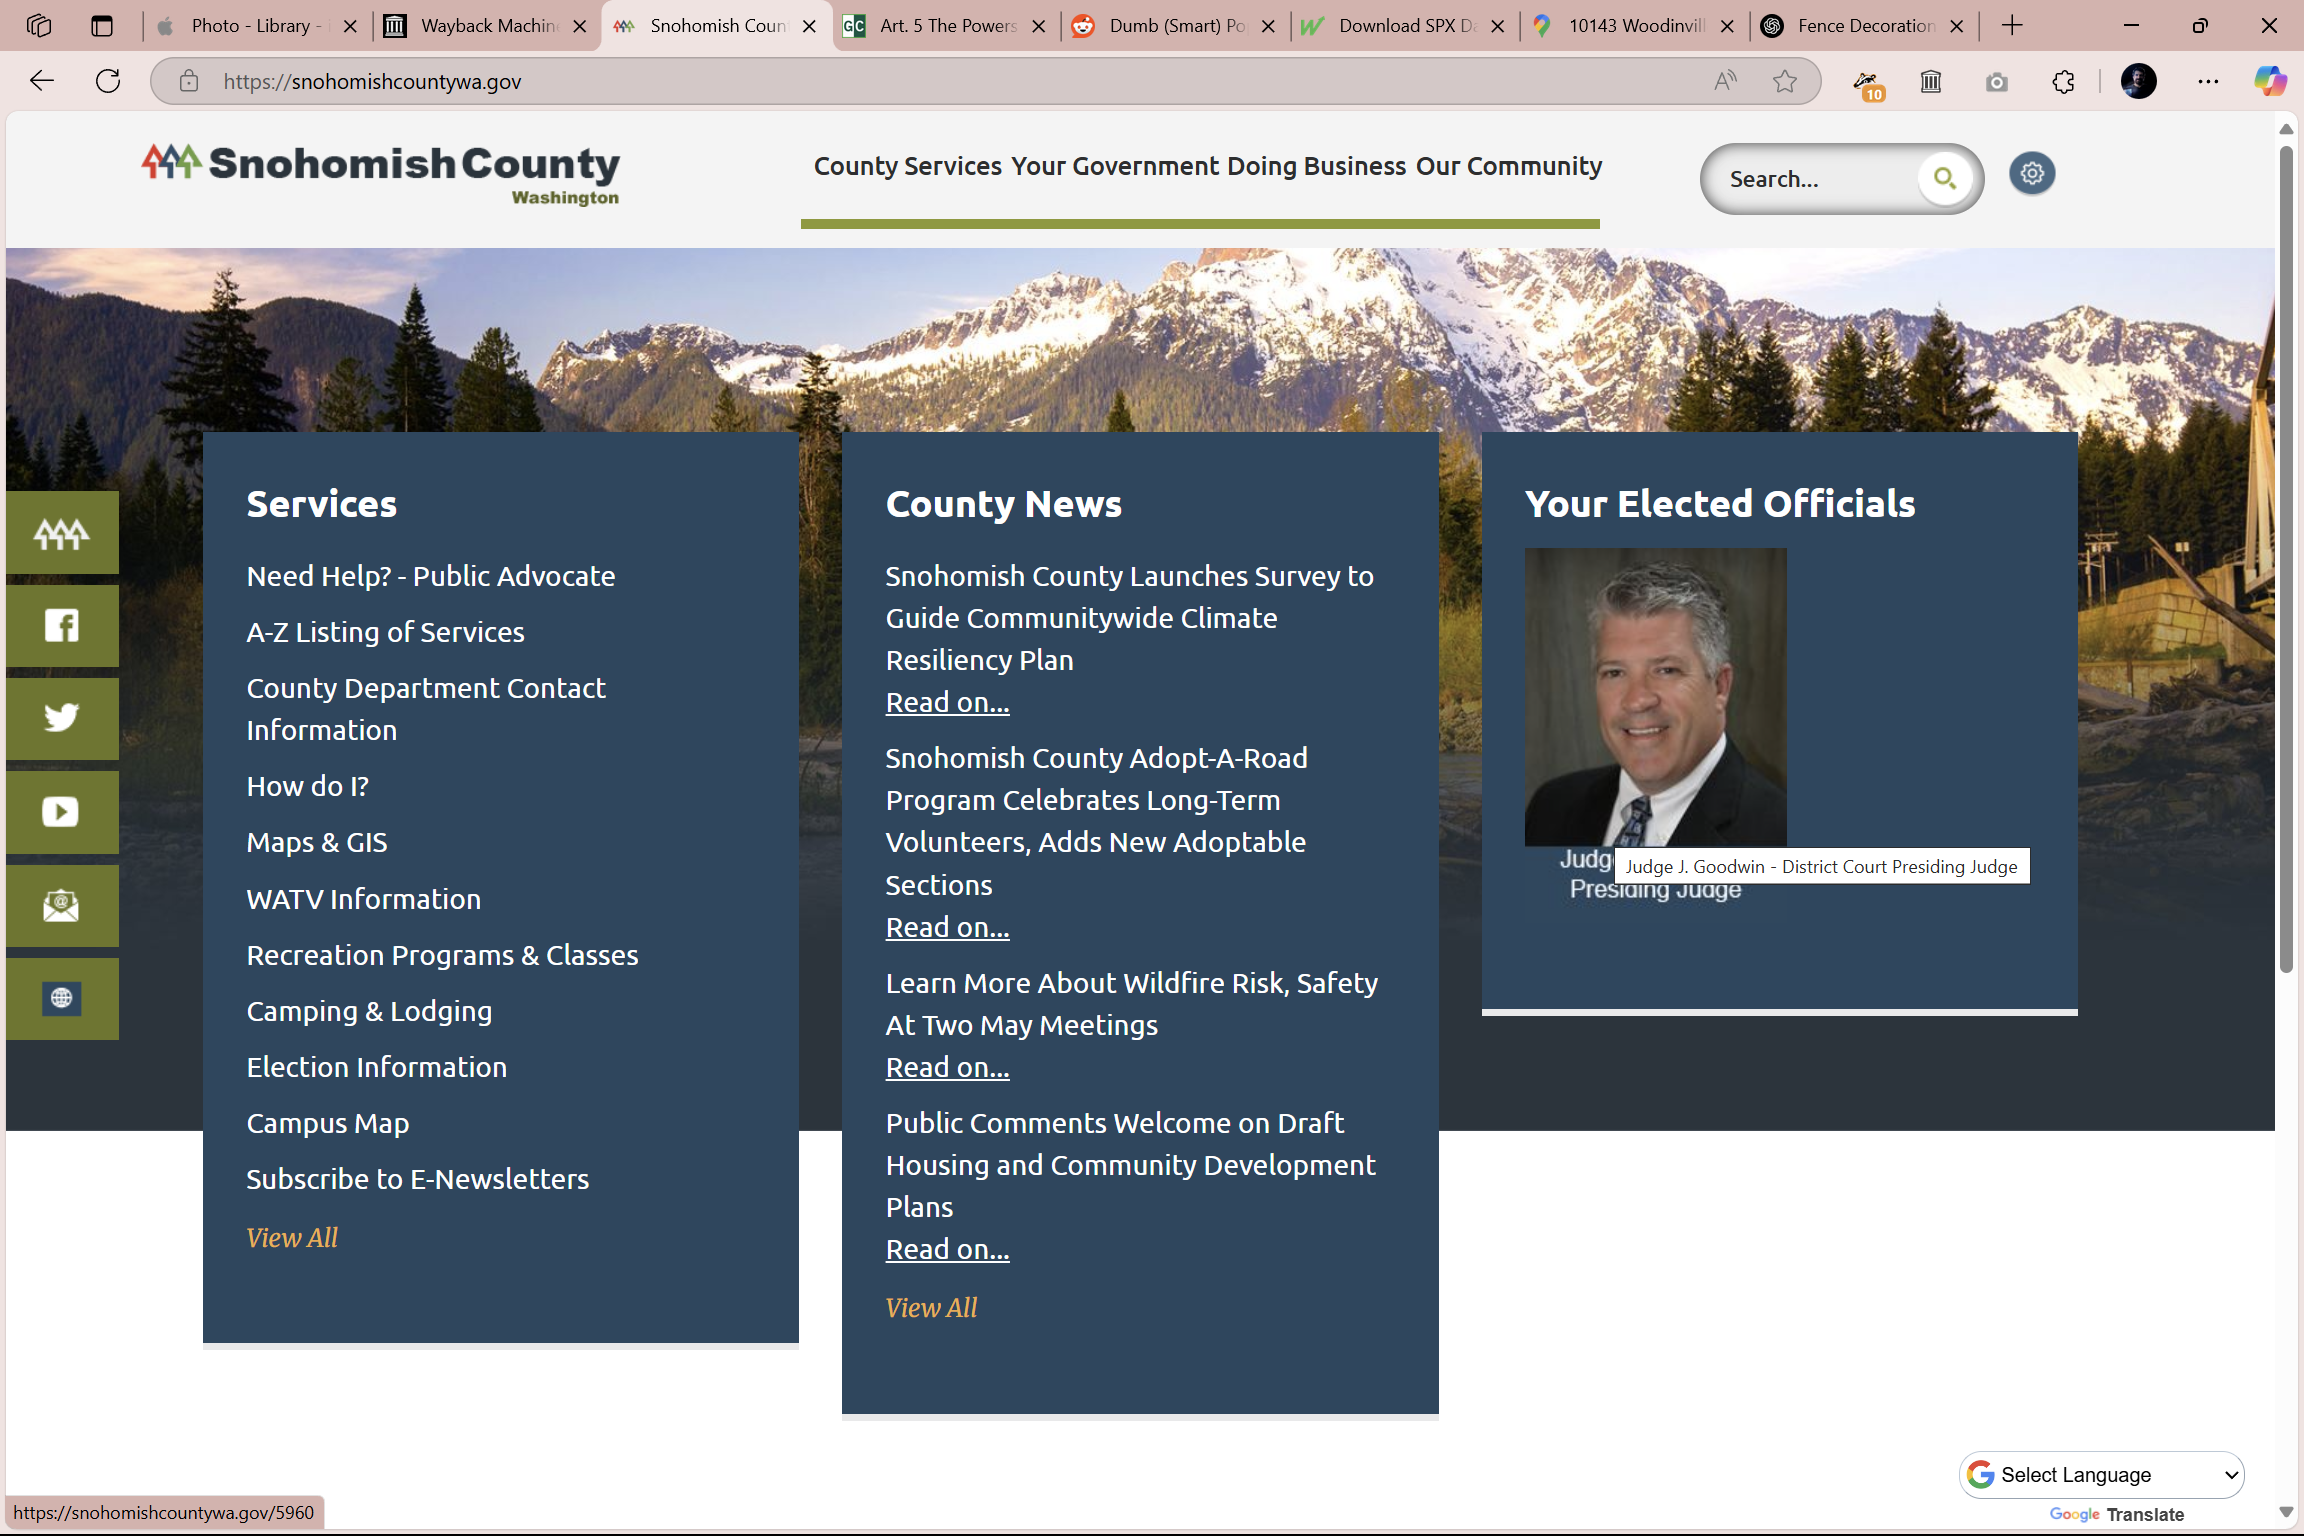Switch to the Fence Decoration tab
Screen dimensions: 2304x1536
[x=1864, y=26]
